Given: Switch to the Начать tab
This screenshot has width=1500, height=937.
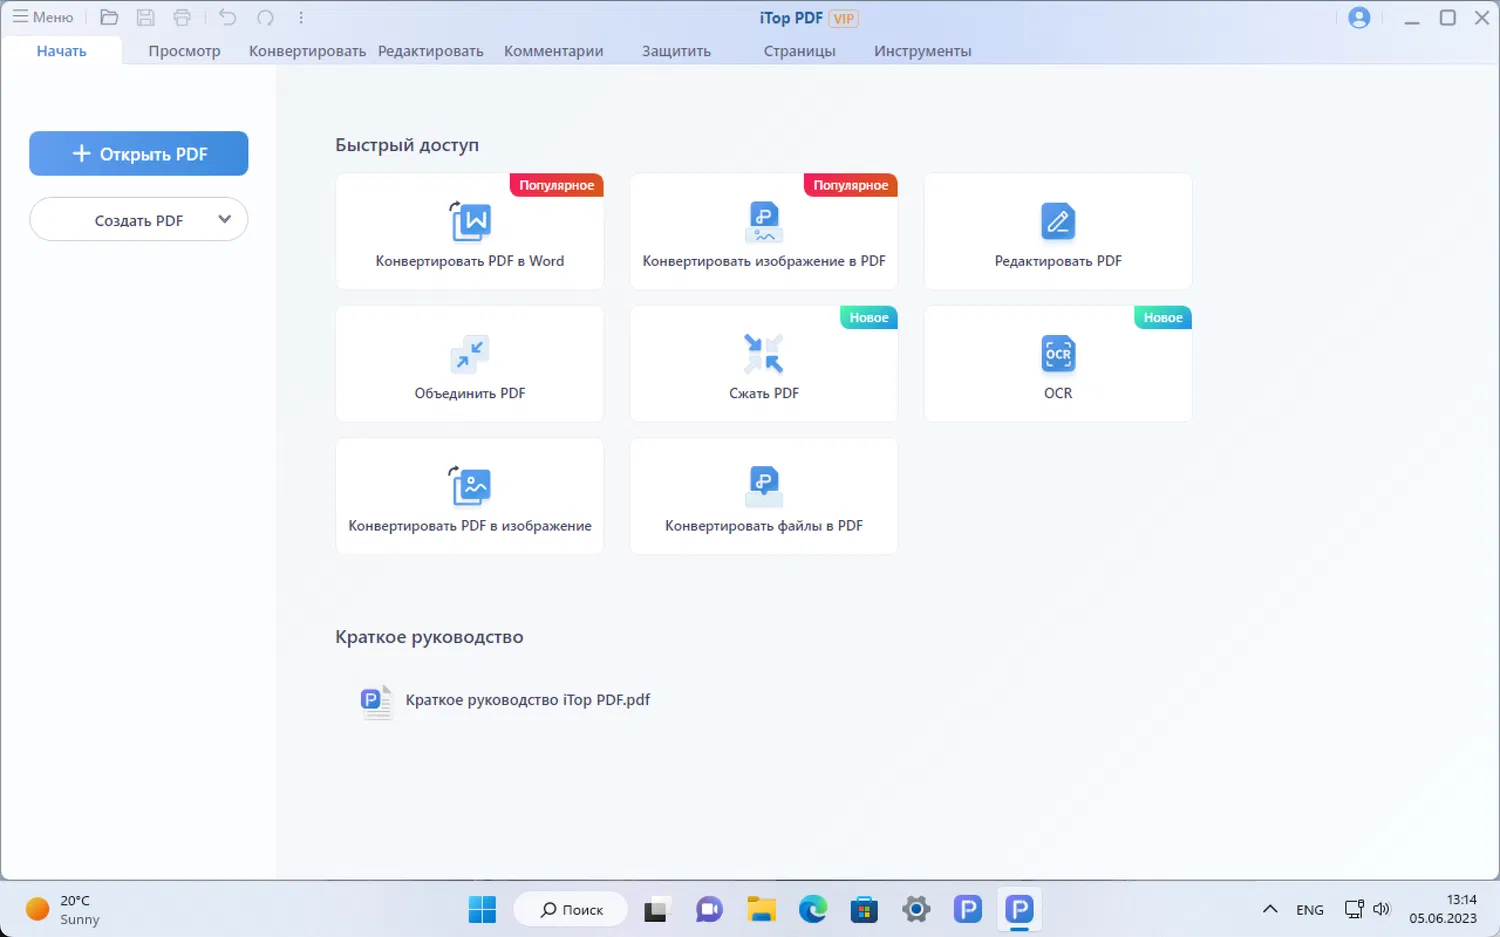Looking at the screenshot, I should click(62, 51).
